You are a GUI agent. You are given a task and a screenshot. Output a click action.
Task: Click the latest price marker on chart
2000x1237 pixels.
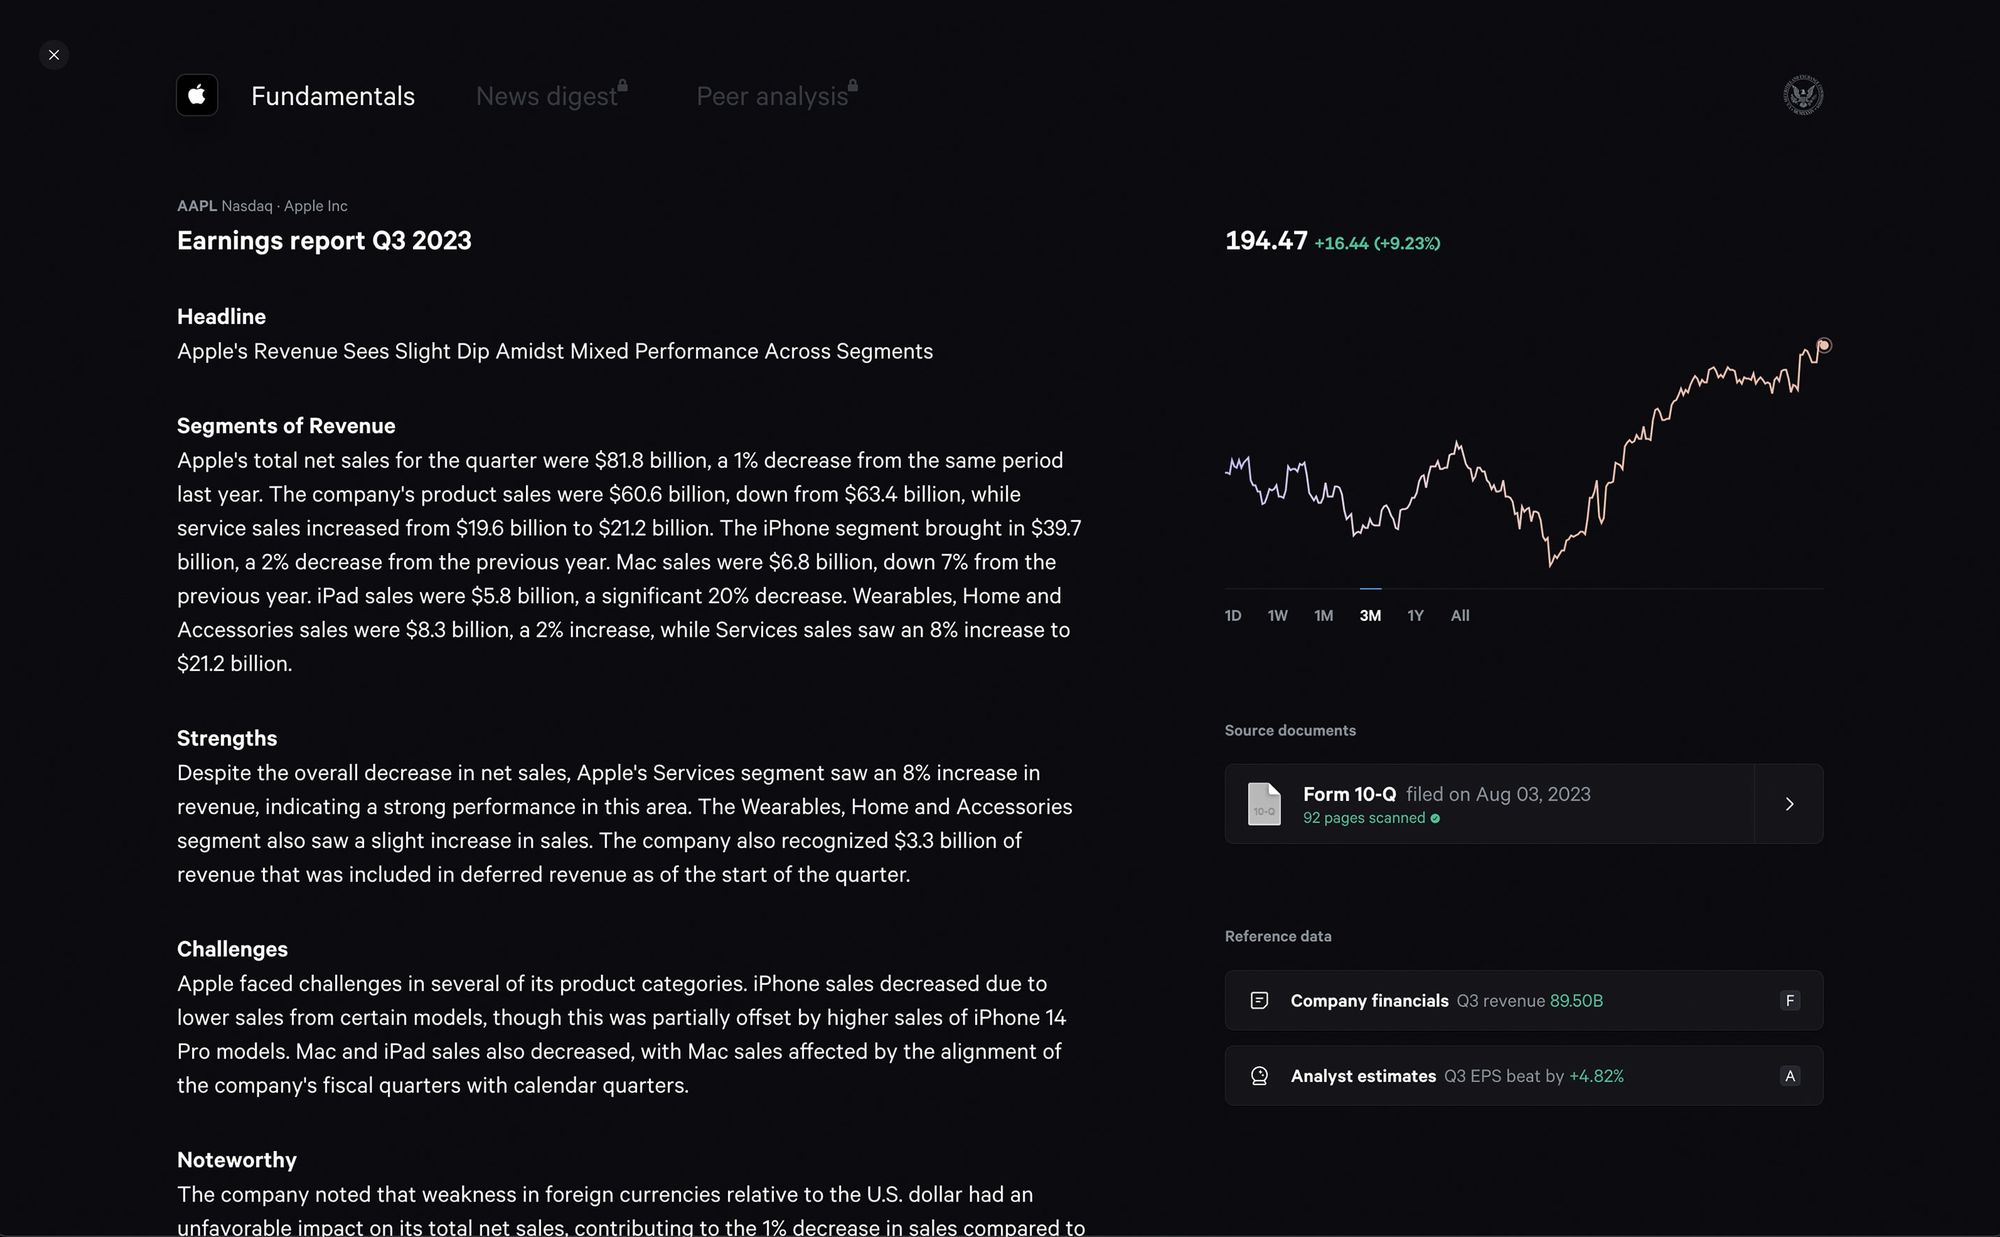tap(1823, 345)
